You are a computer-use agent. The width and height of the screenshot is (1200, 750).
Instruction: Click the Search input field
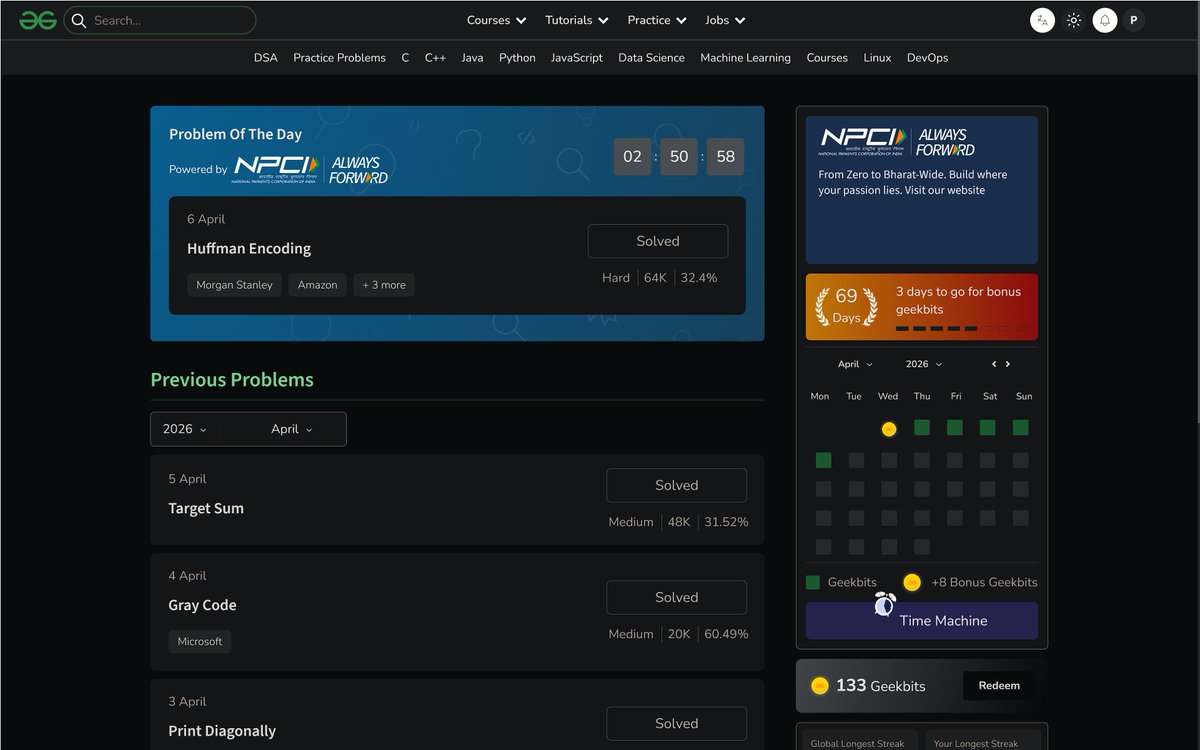pyautogui.click(x=160, y=20)
